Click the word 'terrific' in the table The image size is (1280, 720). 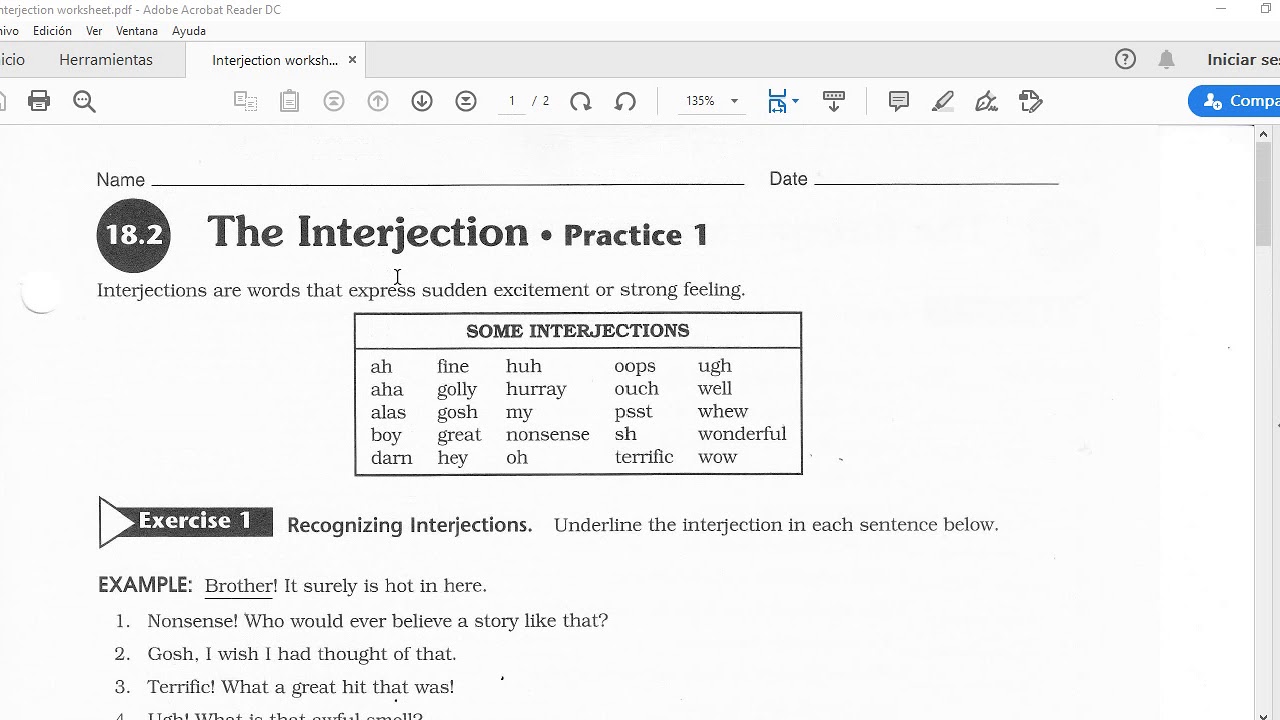pyautogui.click(x=644, y=457)
